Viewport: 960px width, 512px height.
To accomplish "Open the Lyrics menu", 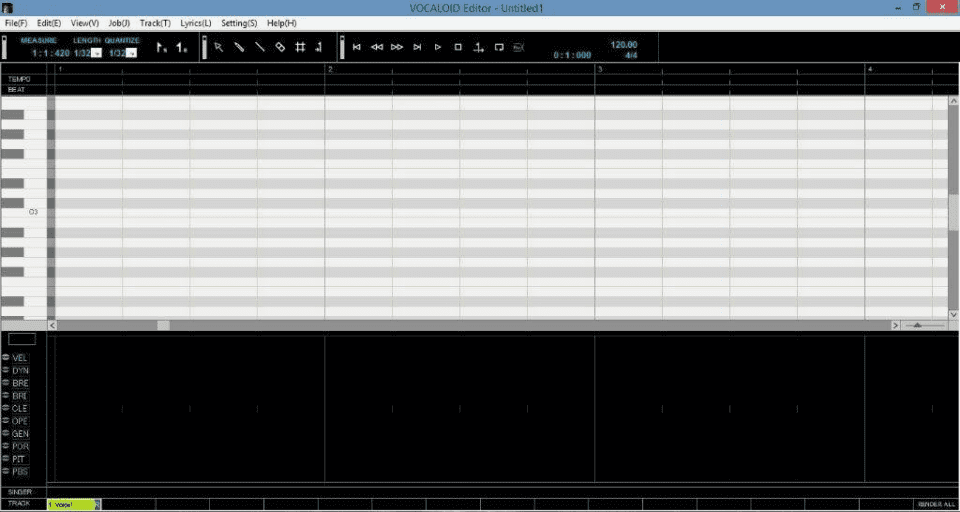I will tap(196, 23).
